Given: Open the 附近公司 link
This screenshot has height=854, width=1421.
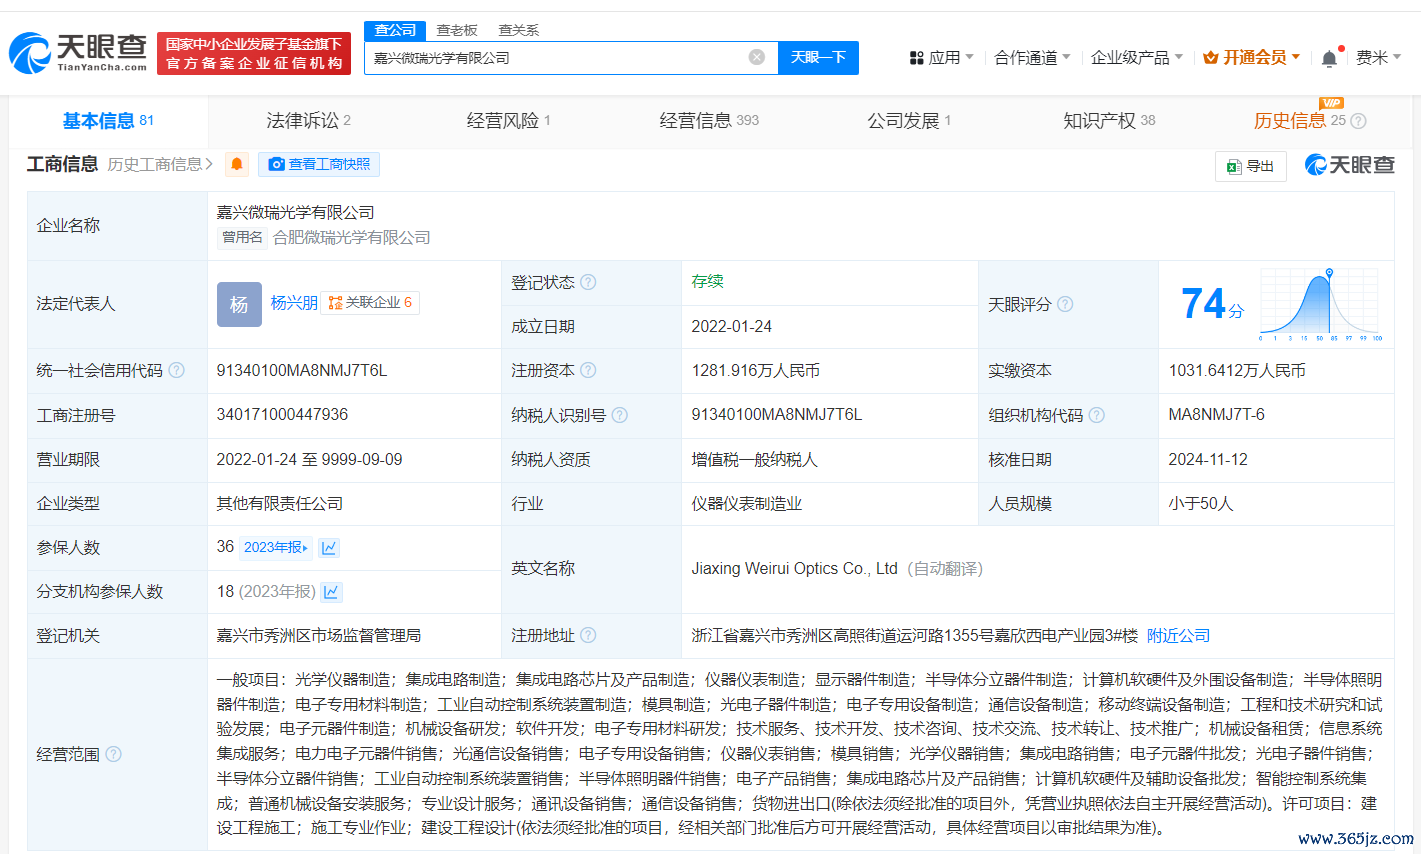Looking at the screenshot, I should (1178, 635).
